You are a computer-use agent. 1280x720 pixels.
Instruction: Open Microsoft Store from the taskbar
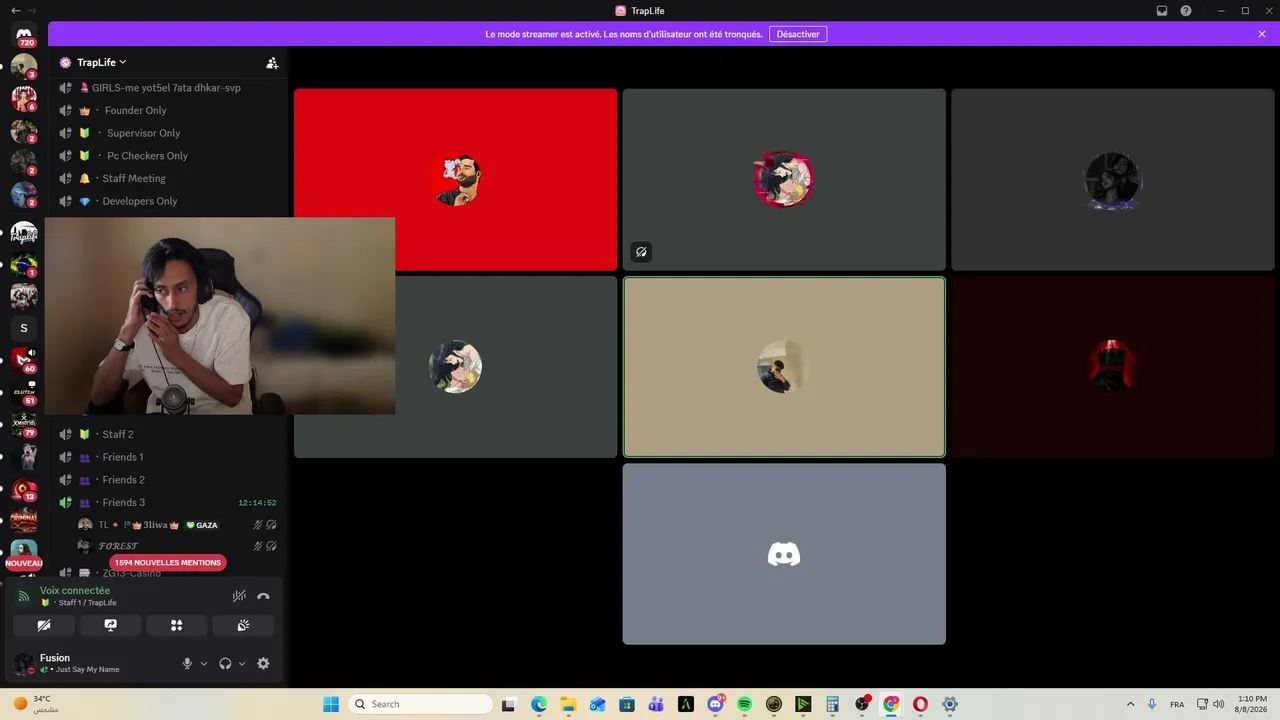627,704
